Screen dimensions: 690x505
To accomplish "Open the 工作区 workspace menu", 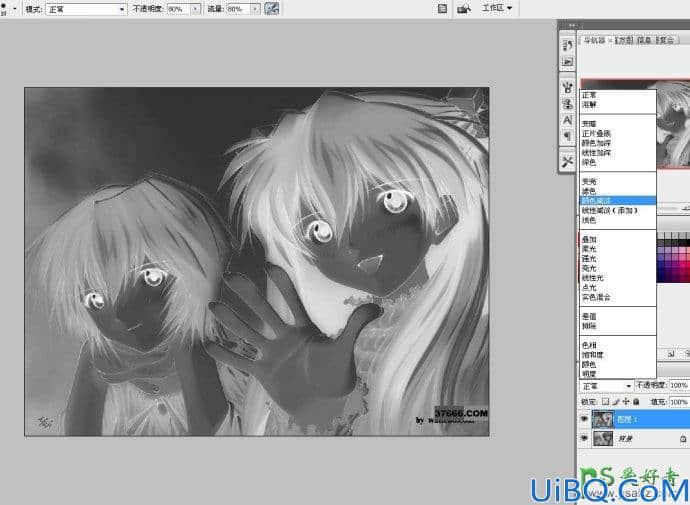I will (x=497, y=8).
